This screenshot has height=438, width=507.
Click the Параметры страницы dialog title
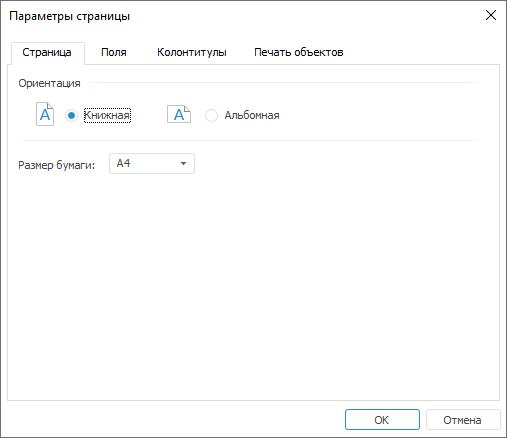click(70, 16)
